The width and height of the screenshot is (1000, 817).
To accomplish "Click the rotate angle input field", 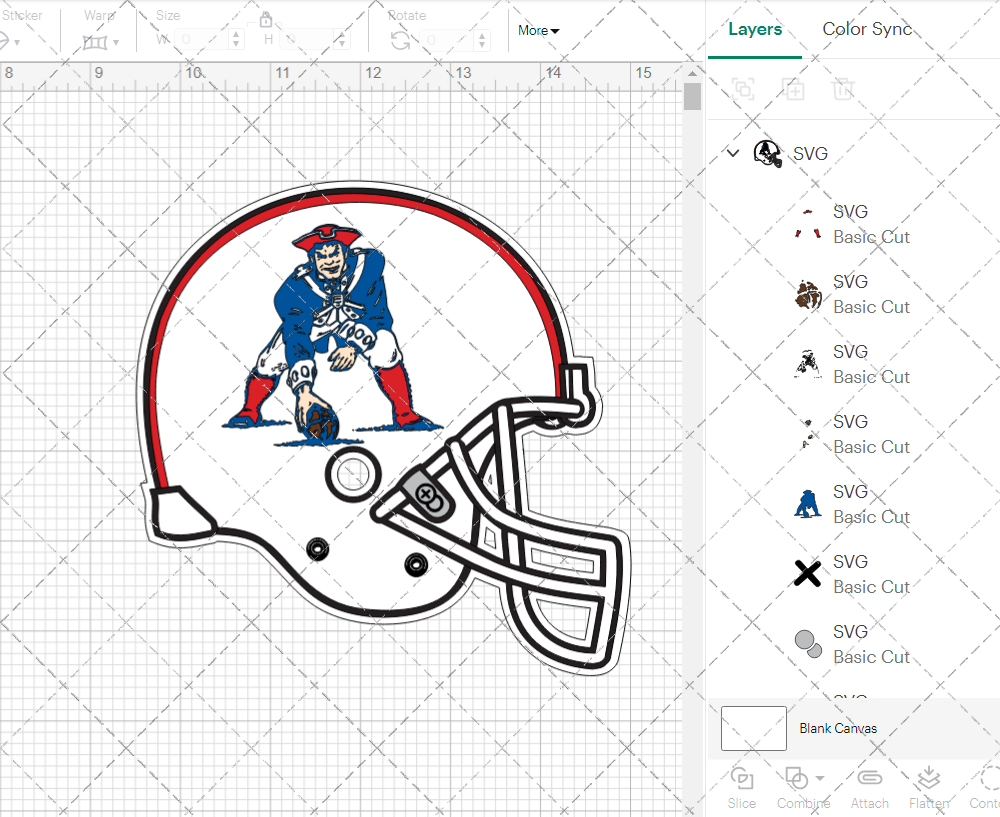I will tap(448, 40).
